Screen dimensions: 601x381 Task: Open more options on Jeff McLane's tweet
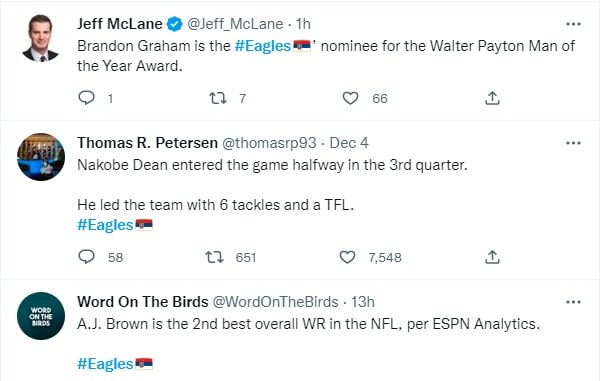click(x=573, y=24)
